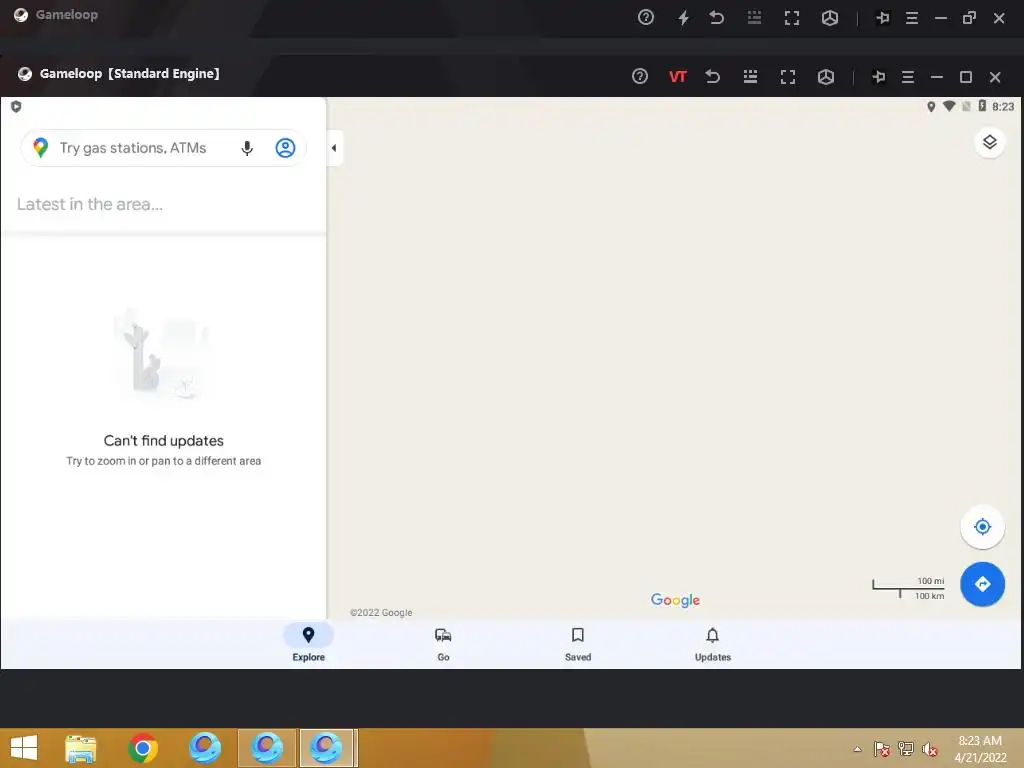Click 'Latest in the area...' heading
Screen dimensions: 1024x768
90,204
